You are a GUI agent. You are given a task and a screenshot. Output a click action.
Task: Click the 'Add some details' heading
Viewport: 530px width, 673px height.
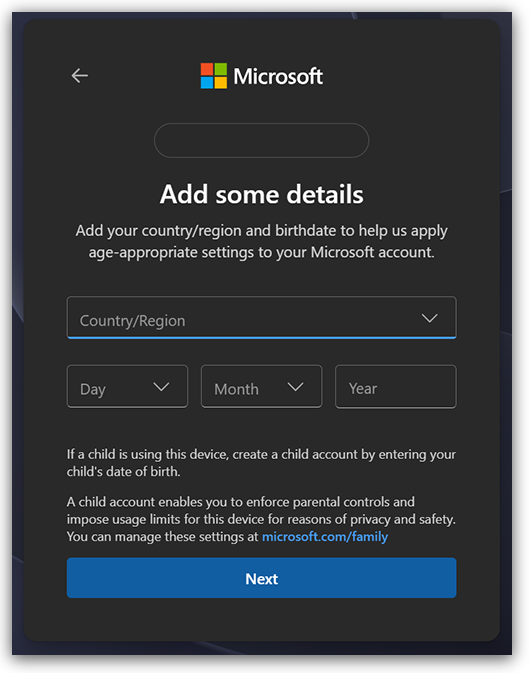coord(261,194)
